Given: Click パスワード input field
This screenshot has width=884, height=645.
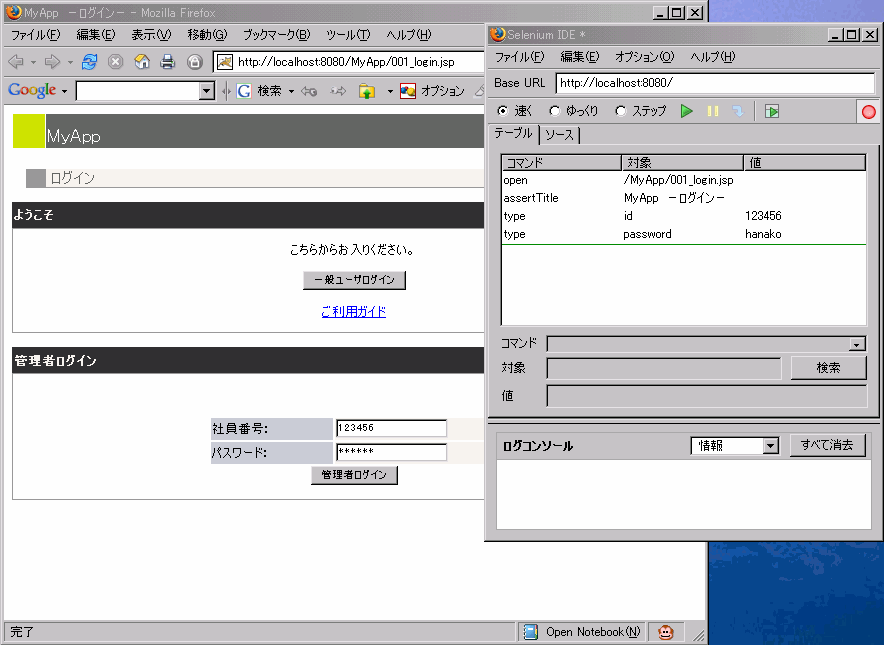Looking at the screenshot, I should pyautogui.click(x=391, y=452).
